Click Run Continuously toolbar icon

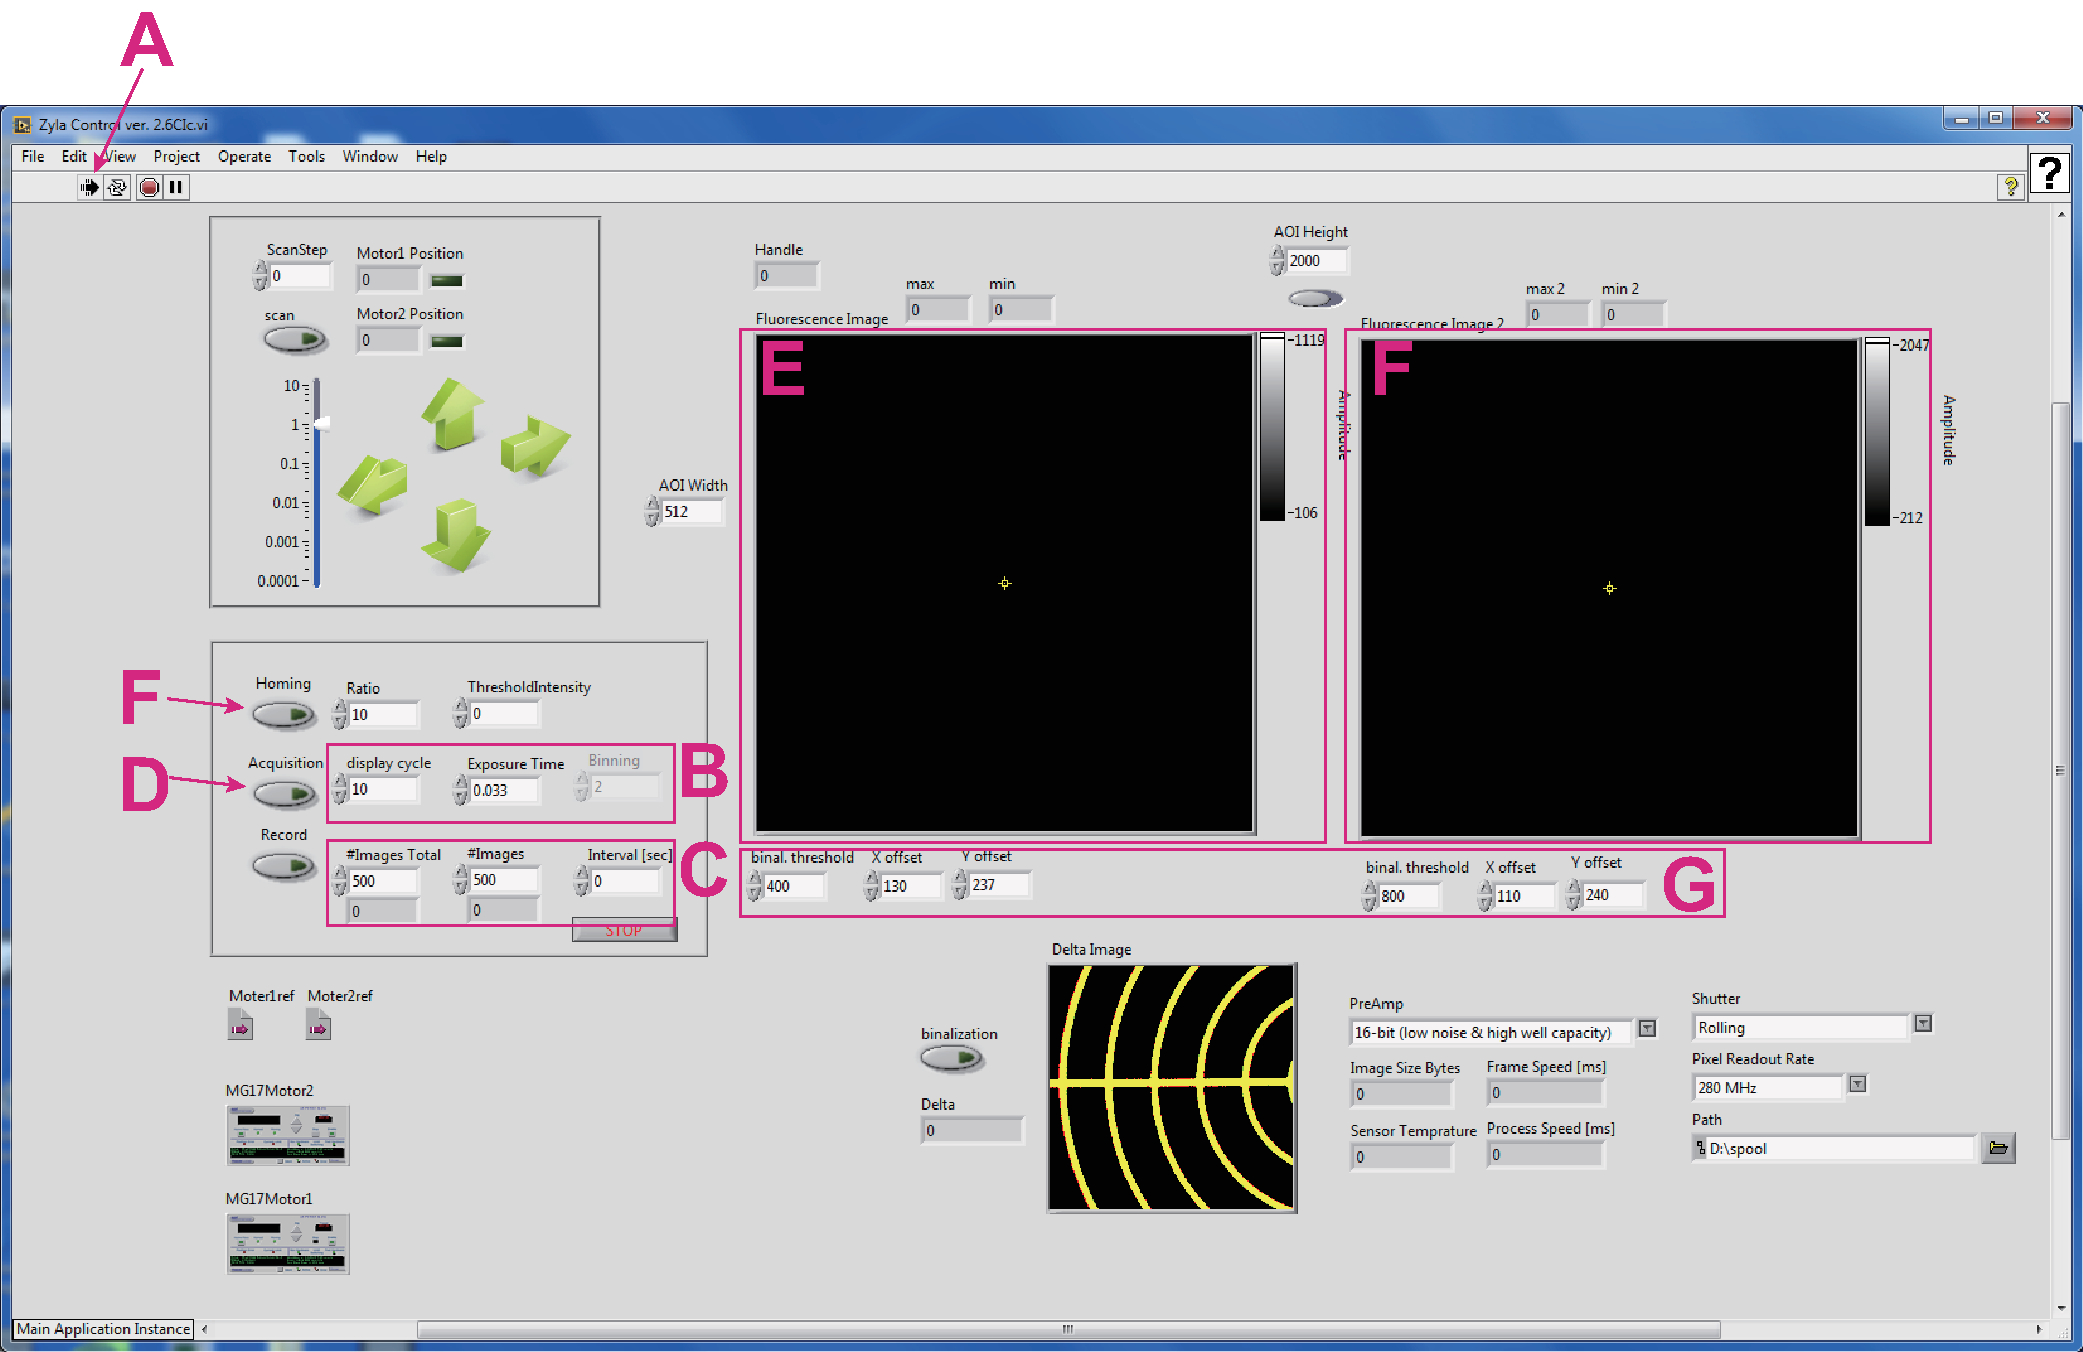[x=117, y=187]
